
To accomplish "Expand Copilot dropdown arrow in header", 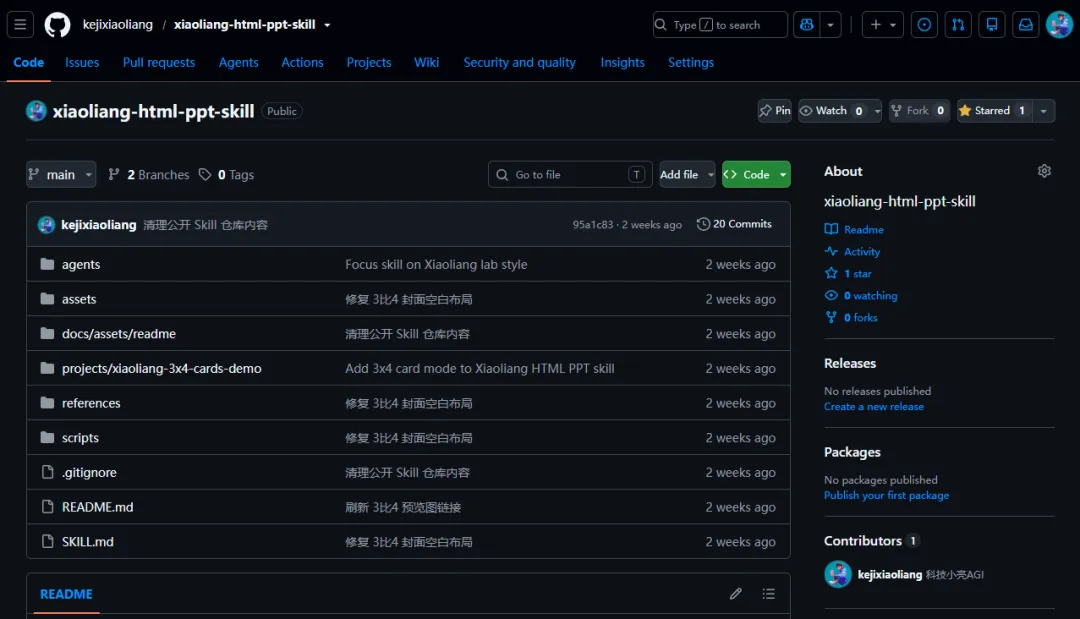I will tap(830, 25).
